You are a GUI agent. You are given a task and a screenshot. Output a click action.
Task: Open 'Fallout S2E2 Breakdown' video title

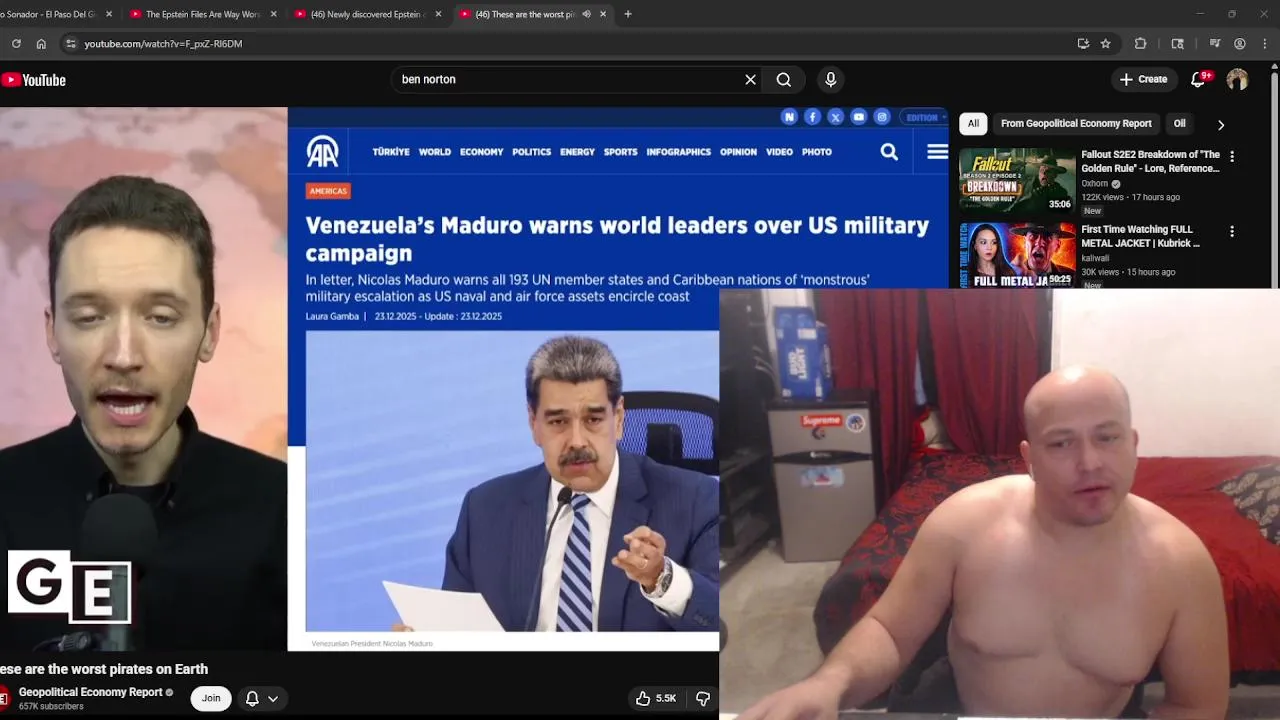point(1150,161)
